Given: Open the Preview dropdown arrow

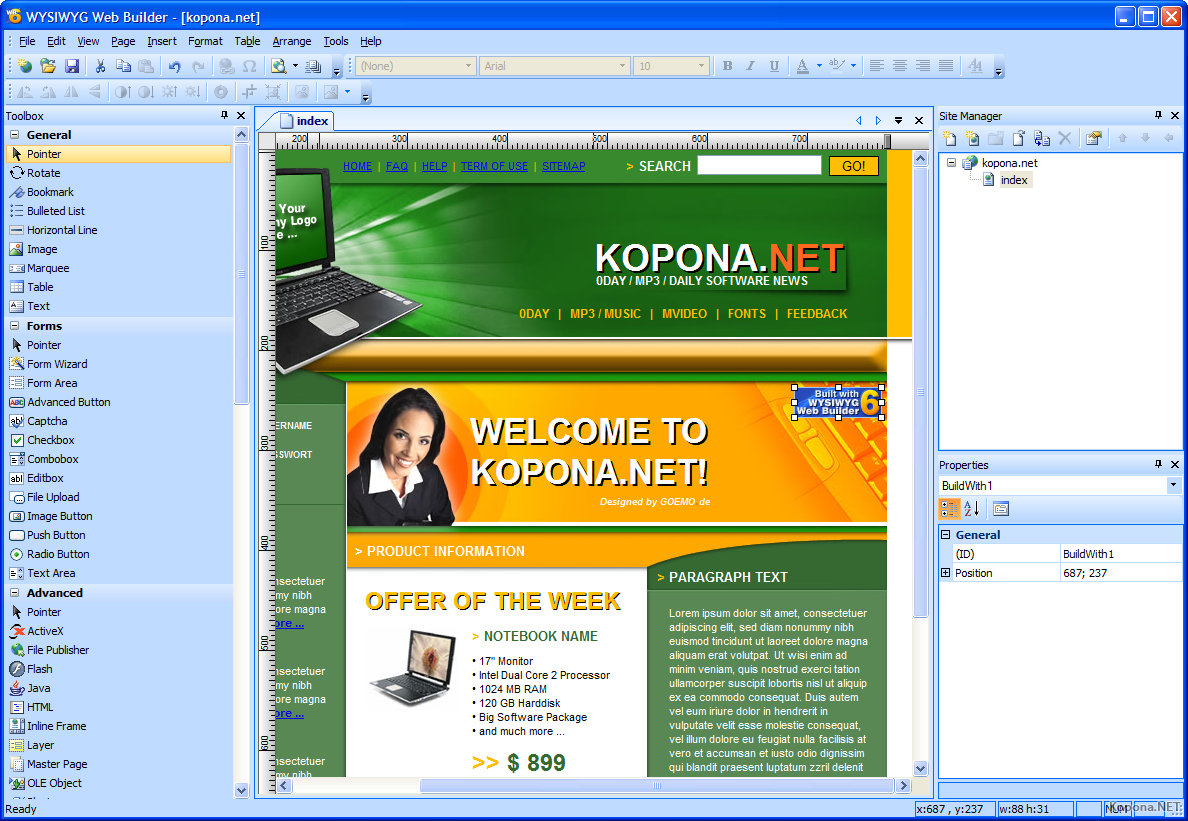Looking at the screenshot, I should click(295, 67).
